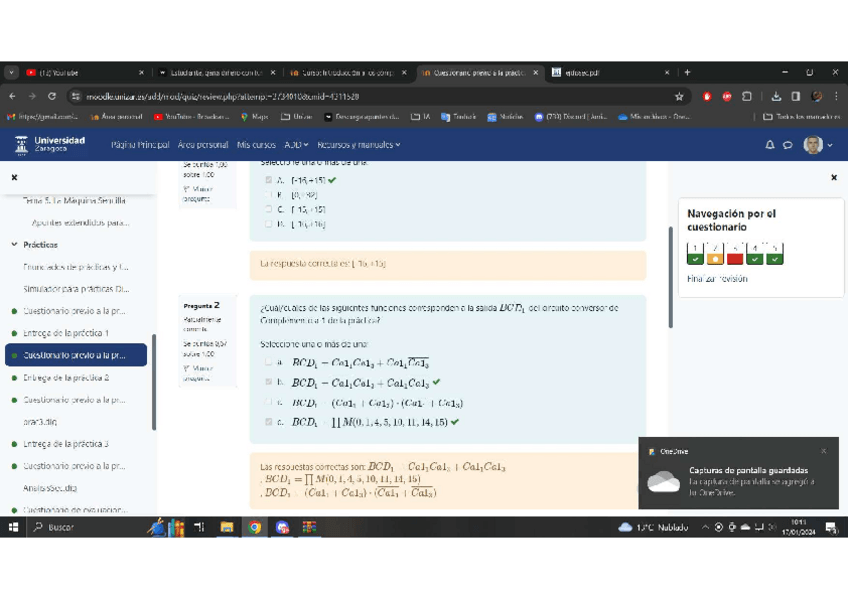Image resolution: width=848 pixels, height=599 pixels.
Task: Bookmark this page with star icon
Action: pyautogui.click(x=679, y=96)
